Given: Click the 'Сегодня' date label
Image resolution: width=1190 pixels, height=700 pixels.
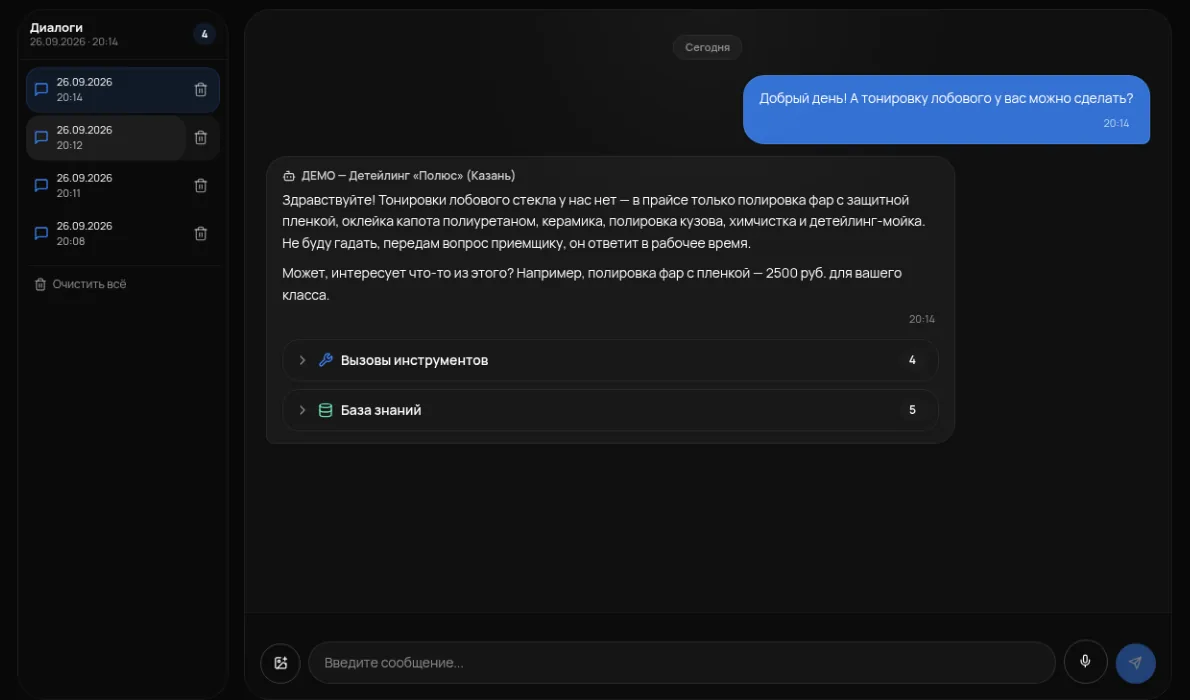Looking at the screenshot, I should [x=707, y=47].
